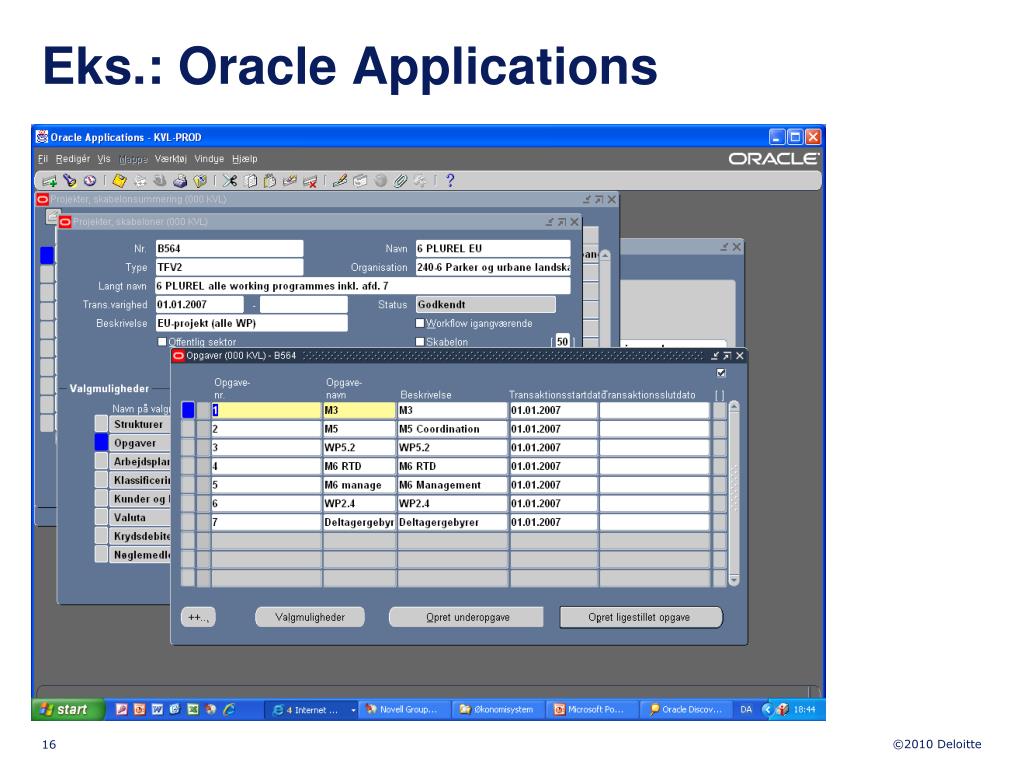This screenshot has height=768, width=1024.
Task: Click the Print toolbar icon
Action: [x=180, y=181]
